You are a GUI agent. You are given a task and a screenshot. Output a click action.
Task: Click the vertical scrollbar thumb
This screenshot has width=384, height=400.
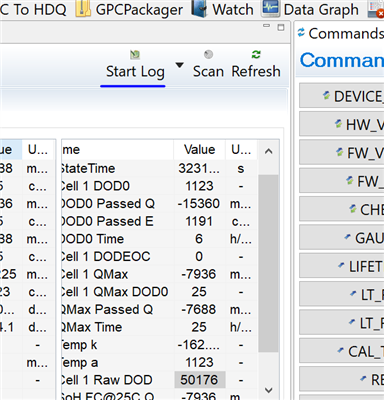tap(269, 263)
